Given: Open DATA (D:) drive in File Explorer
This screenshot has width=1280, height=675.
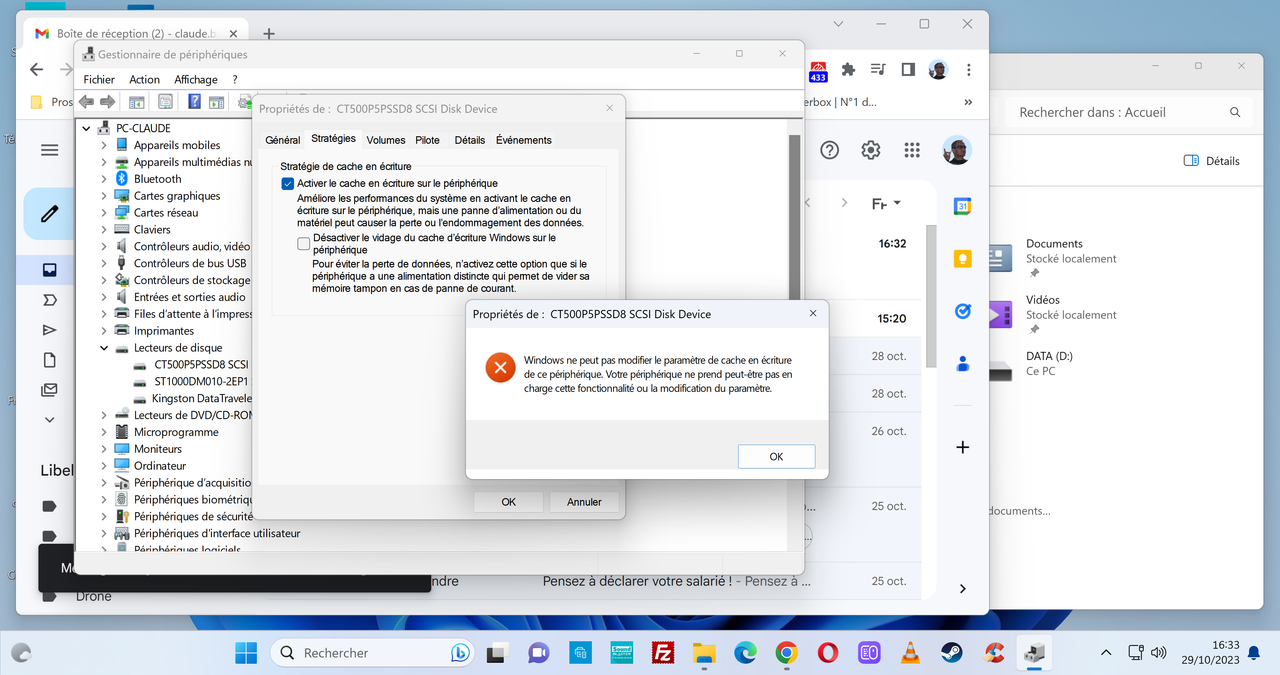Looking at the screenshot, I should pyautogui.click(x=1032, y=363).
